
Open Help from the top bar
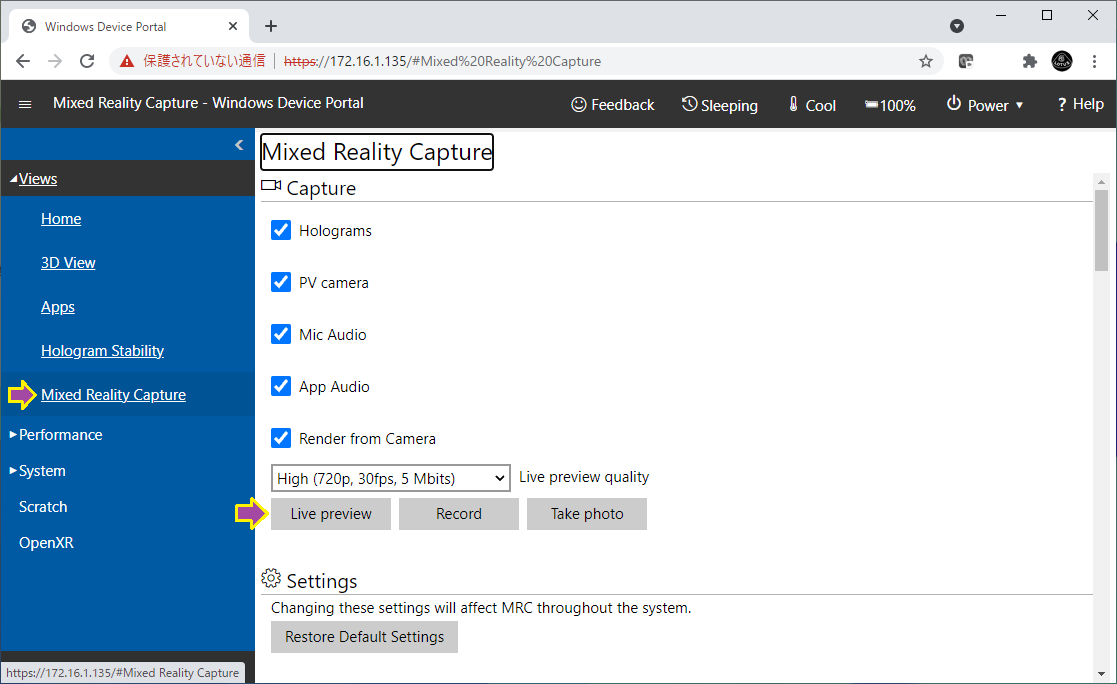click(x=1080, y=104)
